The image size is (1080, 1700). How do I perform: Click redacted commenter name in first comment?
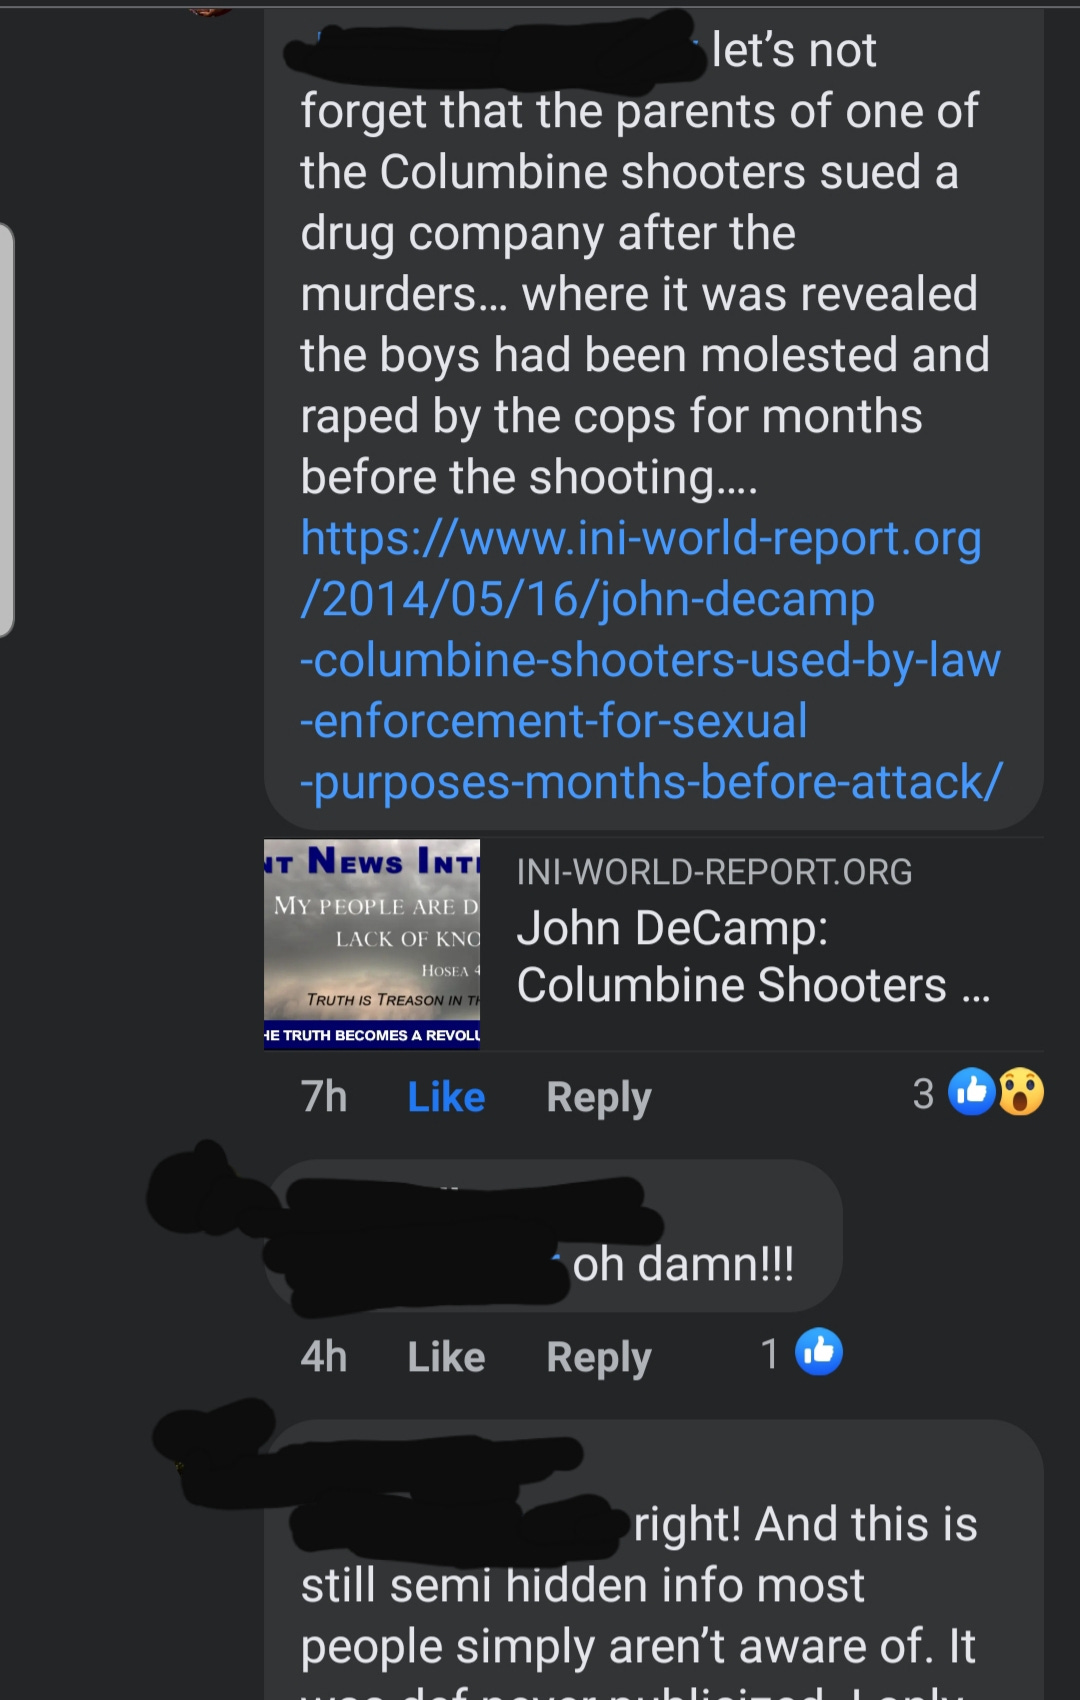[495, 50]
